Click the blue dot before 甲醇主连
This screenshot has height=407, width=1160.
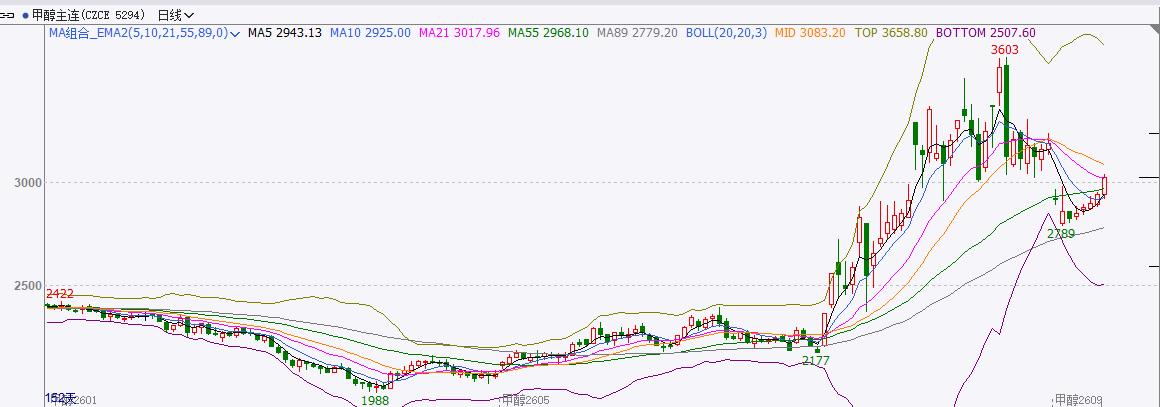tap(25, 16)
